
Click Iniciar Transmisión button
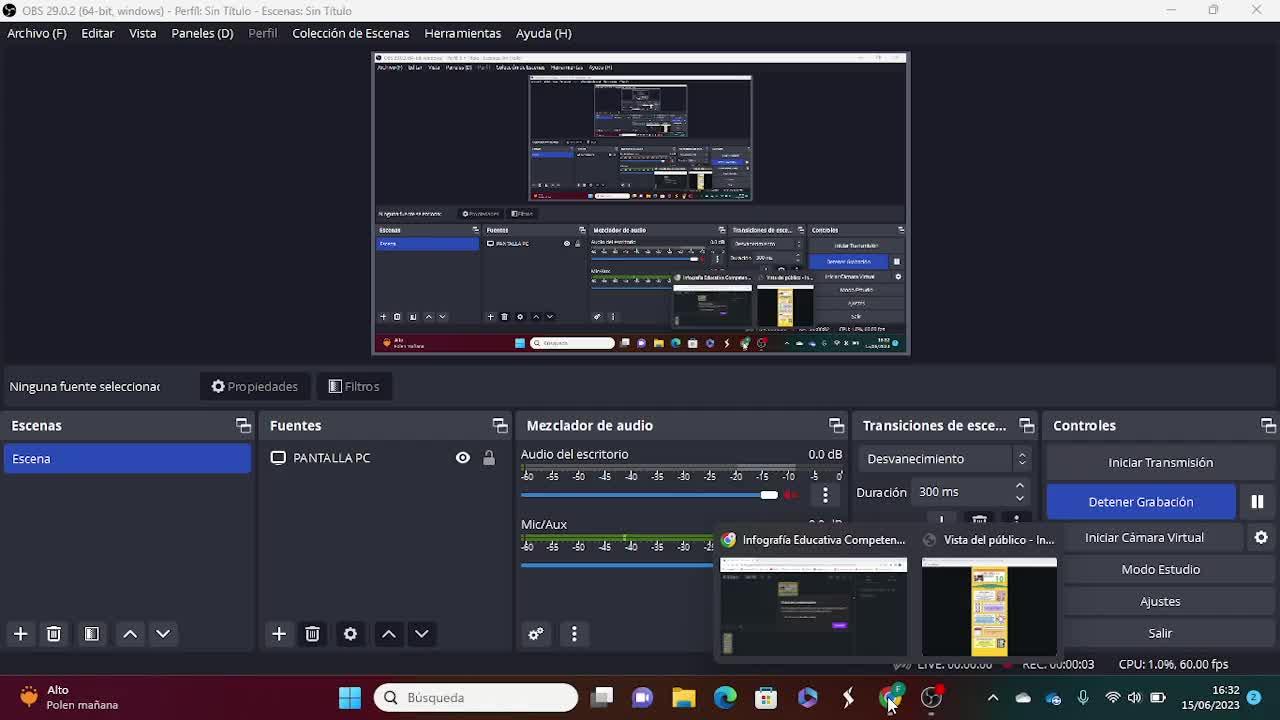[x=1160, y=462]
